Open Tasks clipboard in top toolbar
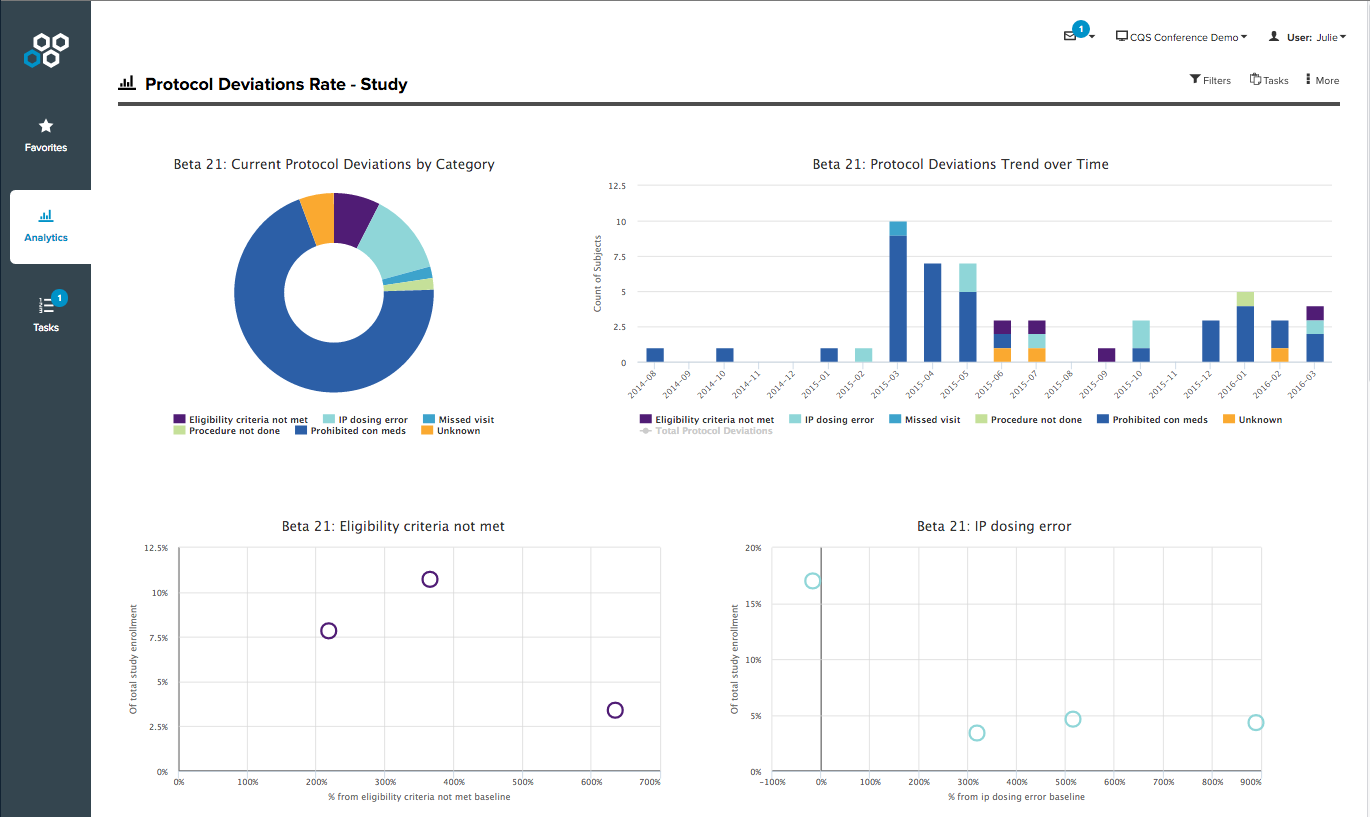The image size is (1370, 817). (x=1255, y=80)
